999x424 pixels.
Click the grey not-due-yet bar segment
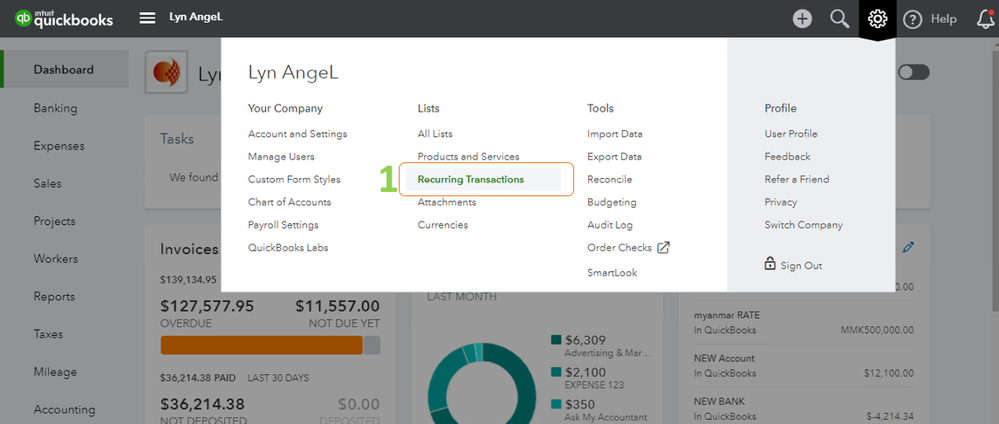coord(372,345)
